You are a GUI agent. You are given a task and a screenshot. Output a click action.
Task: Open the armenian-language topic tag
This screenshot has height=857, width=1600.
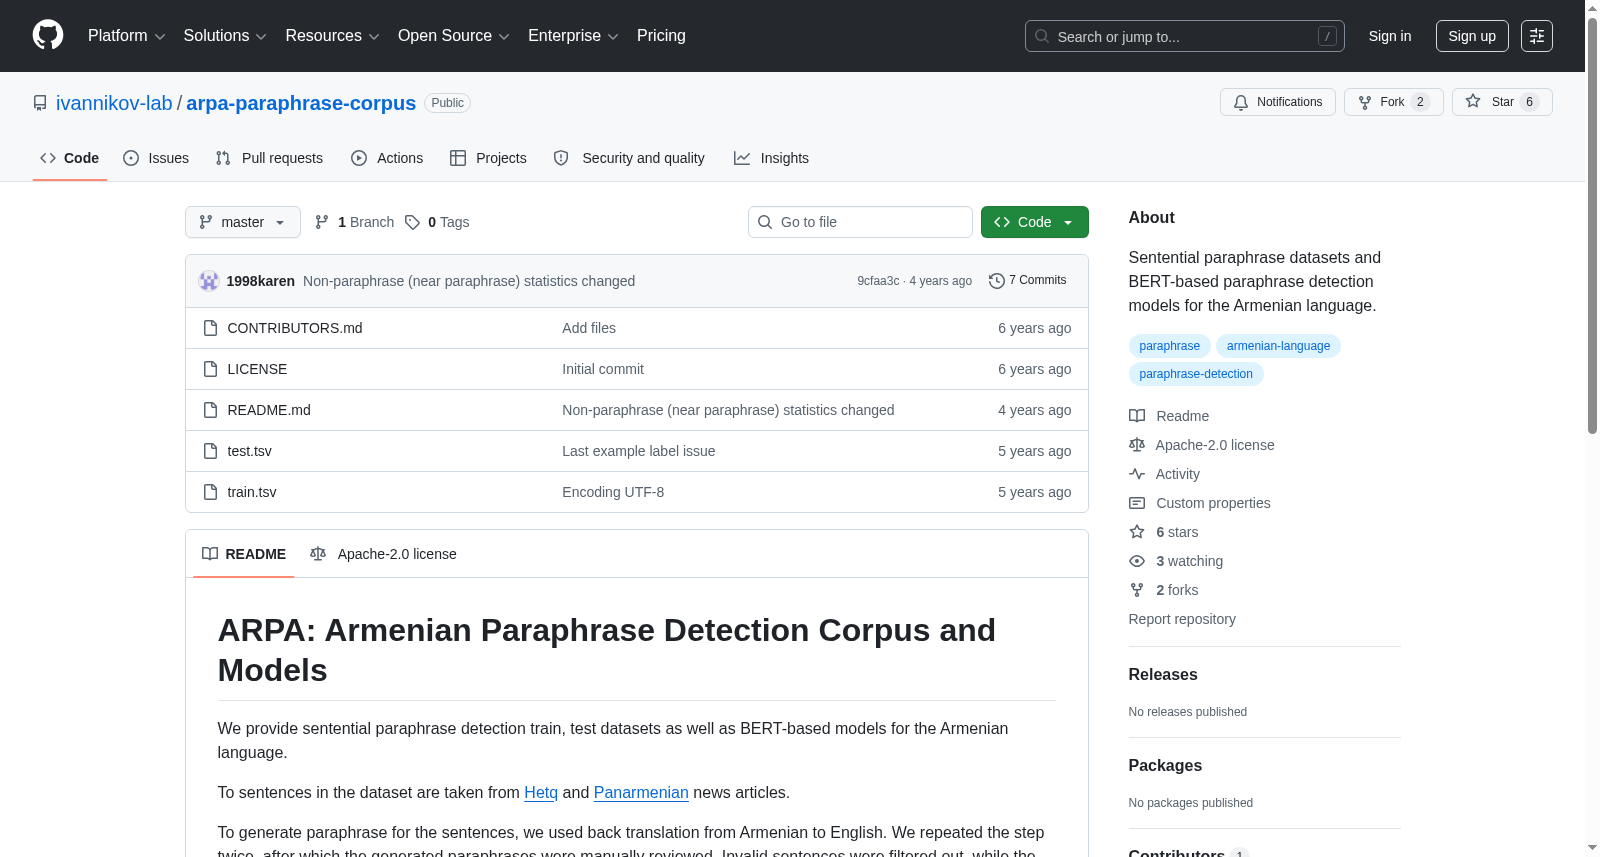1278,346
